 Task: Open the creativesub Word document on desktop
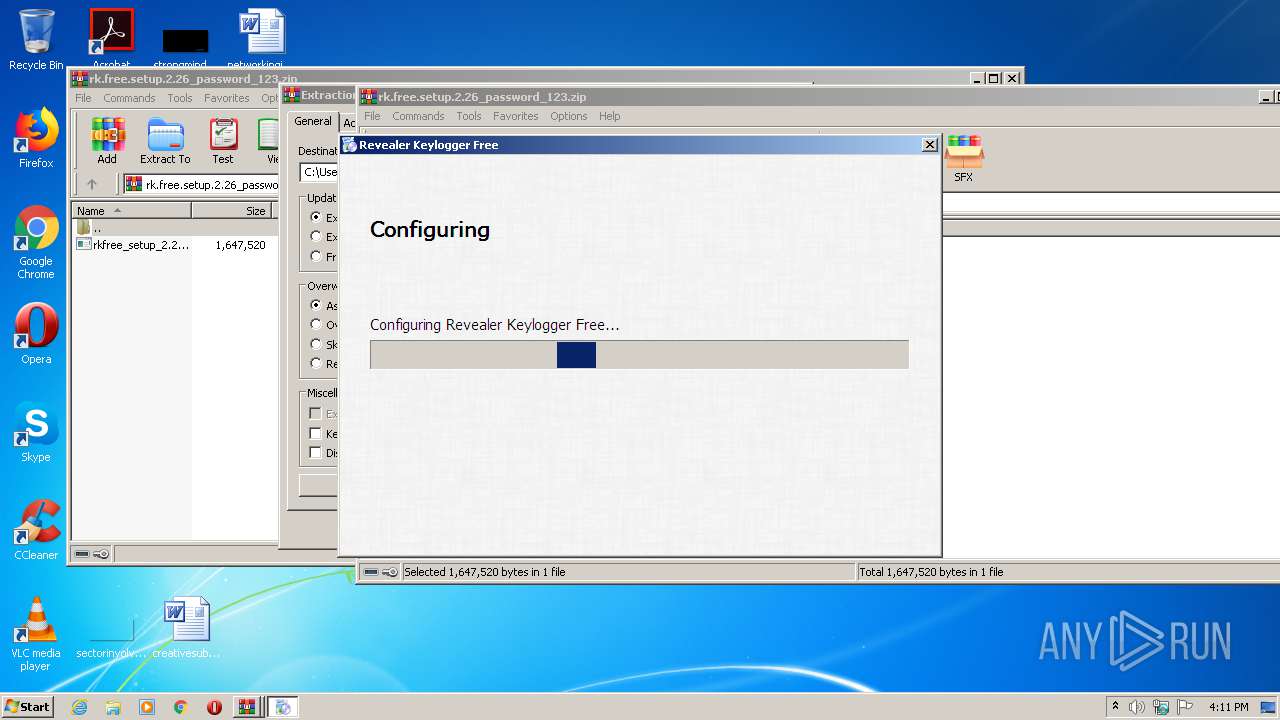(x=186, y=628)
